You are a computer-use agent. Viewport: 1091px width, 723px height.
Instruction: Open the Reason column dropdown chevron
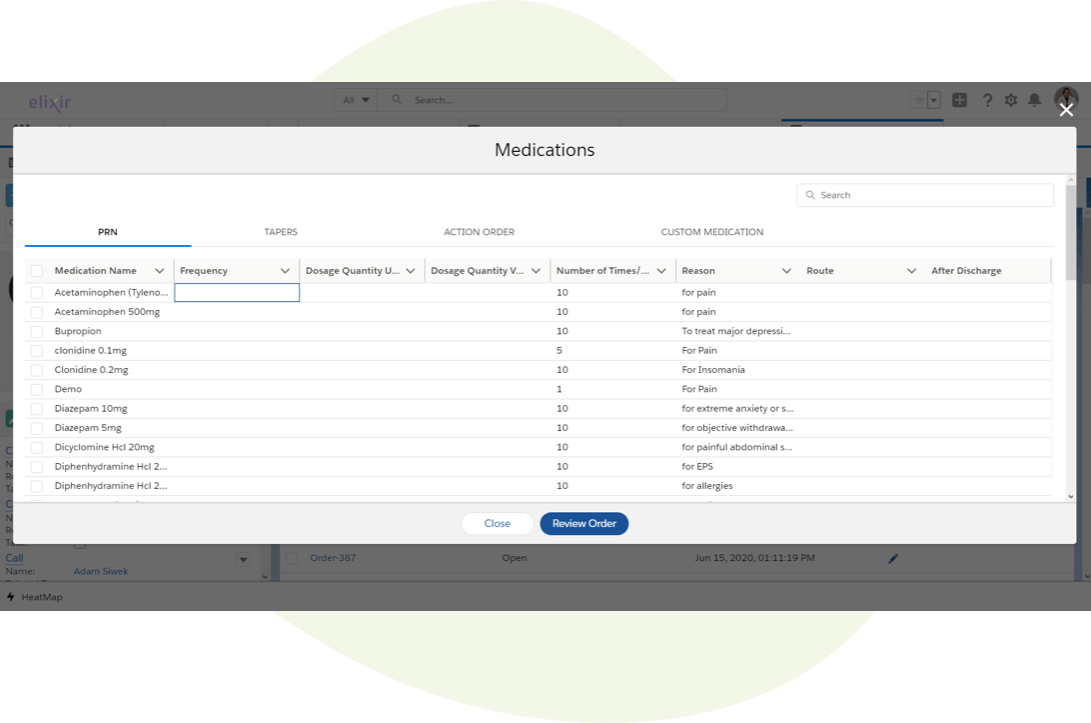[x=786, y=271]
